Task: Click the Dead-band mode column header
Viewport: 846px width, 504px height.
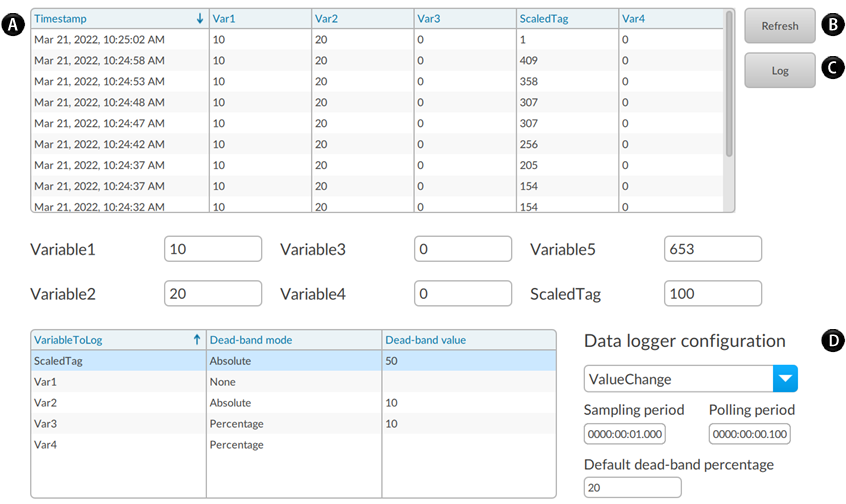Action: (292, 339)
